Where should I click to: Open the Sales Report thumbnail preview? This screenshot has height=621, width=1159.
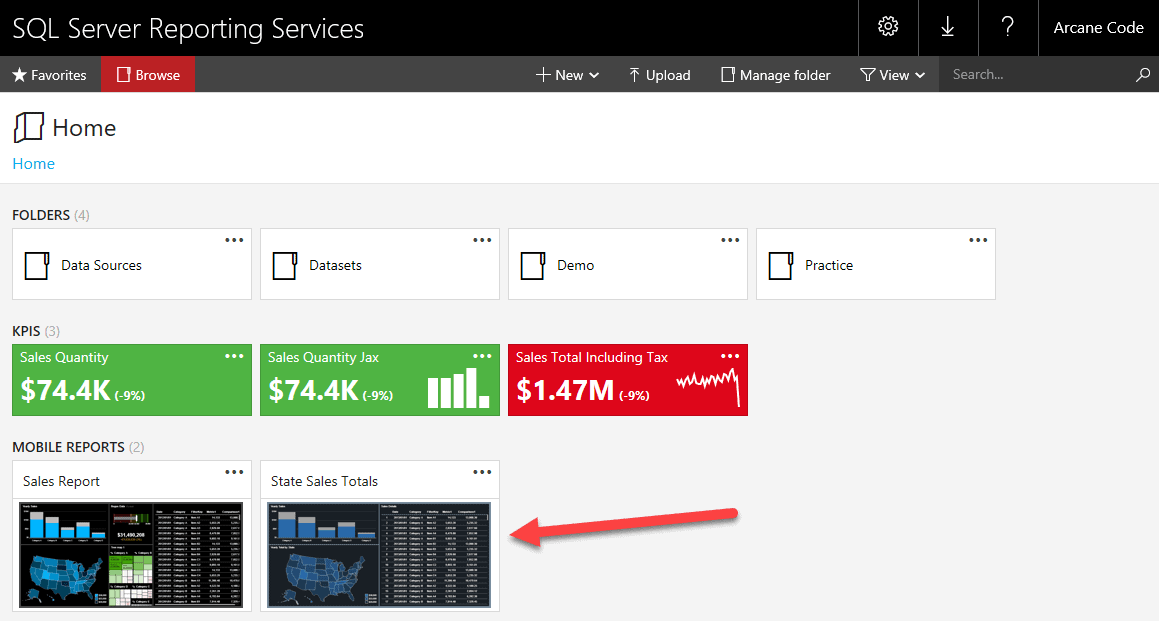132,555
